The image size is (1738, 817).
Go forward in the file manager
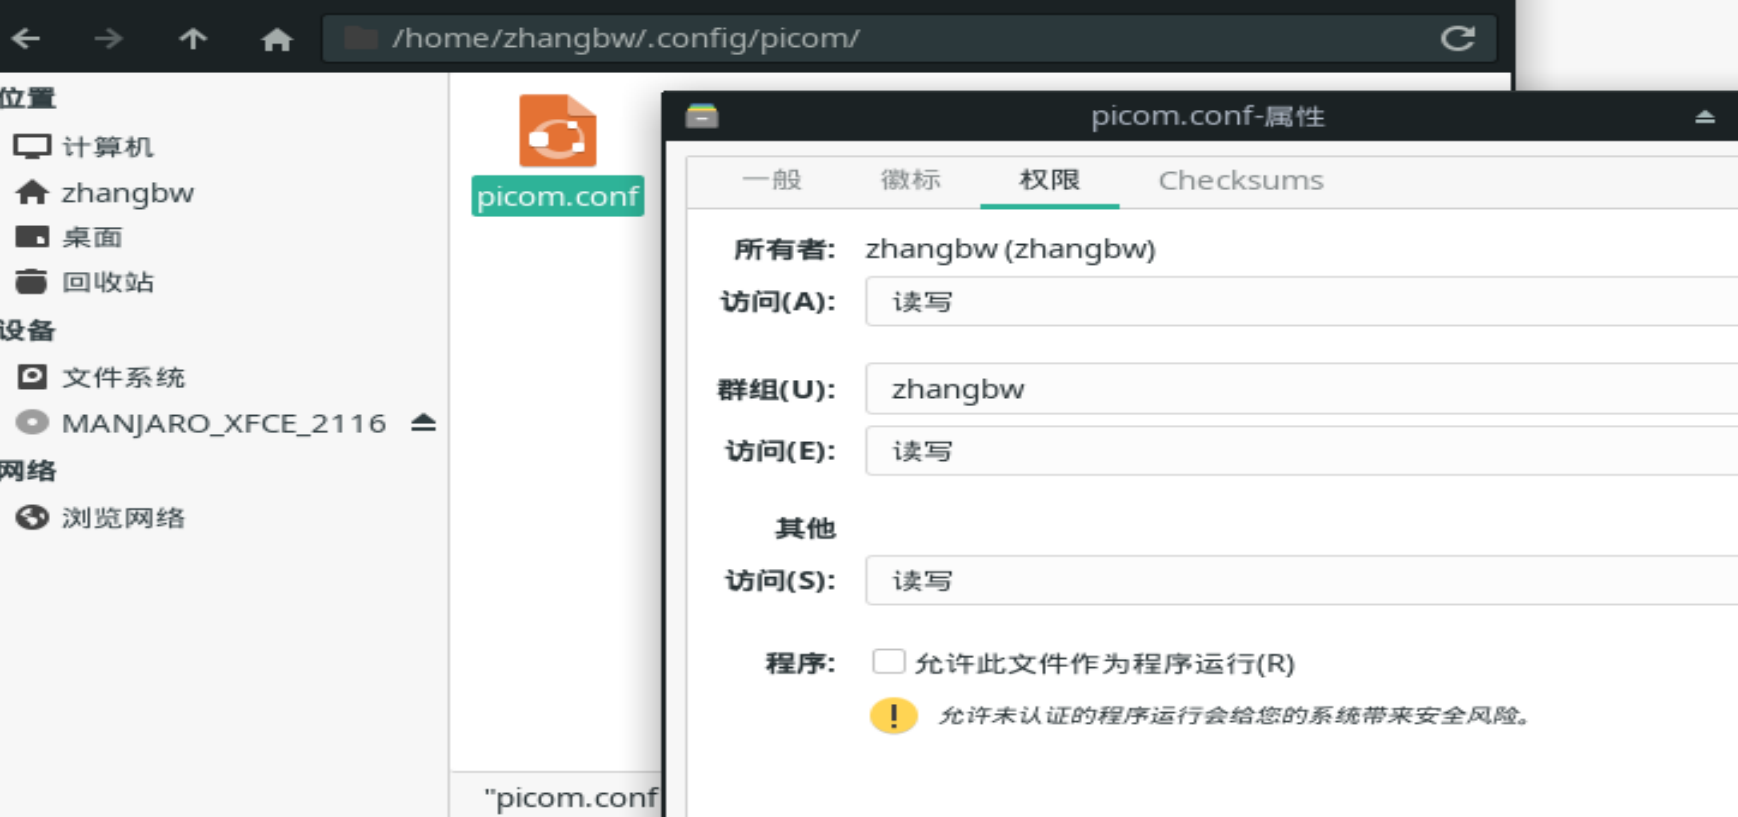(x=108, y=39)
